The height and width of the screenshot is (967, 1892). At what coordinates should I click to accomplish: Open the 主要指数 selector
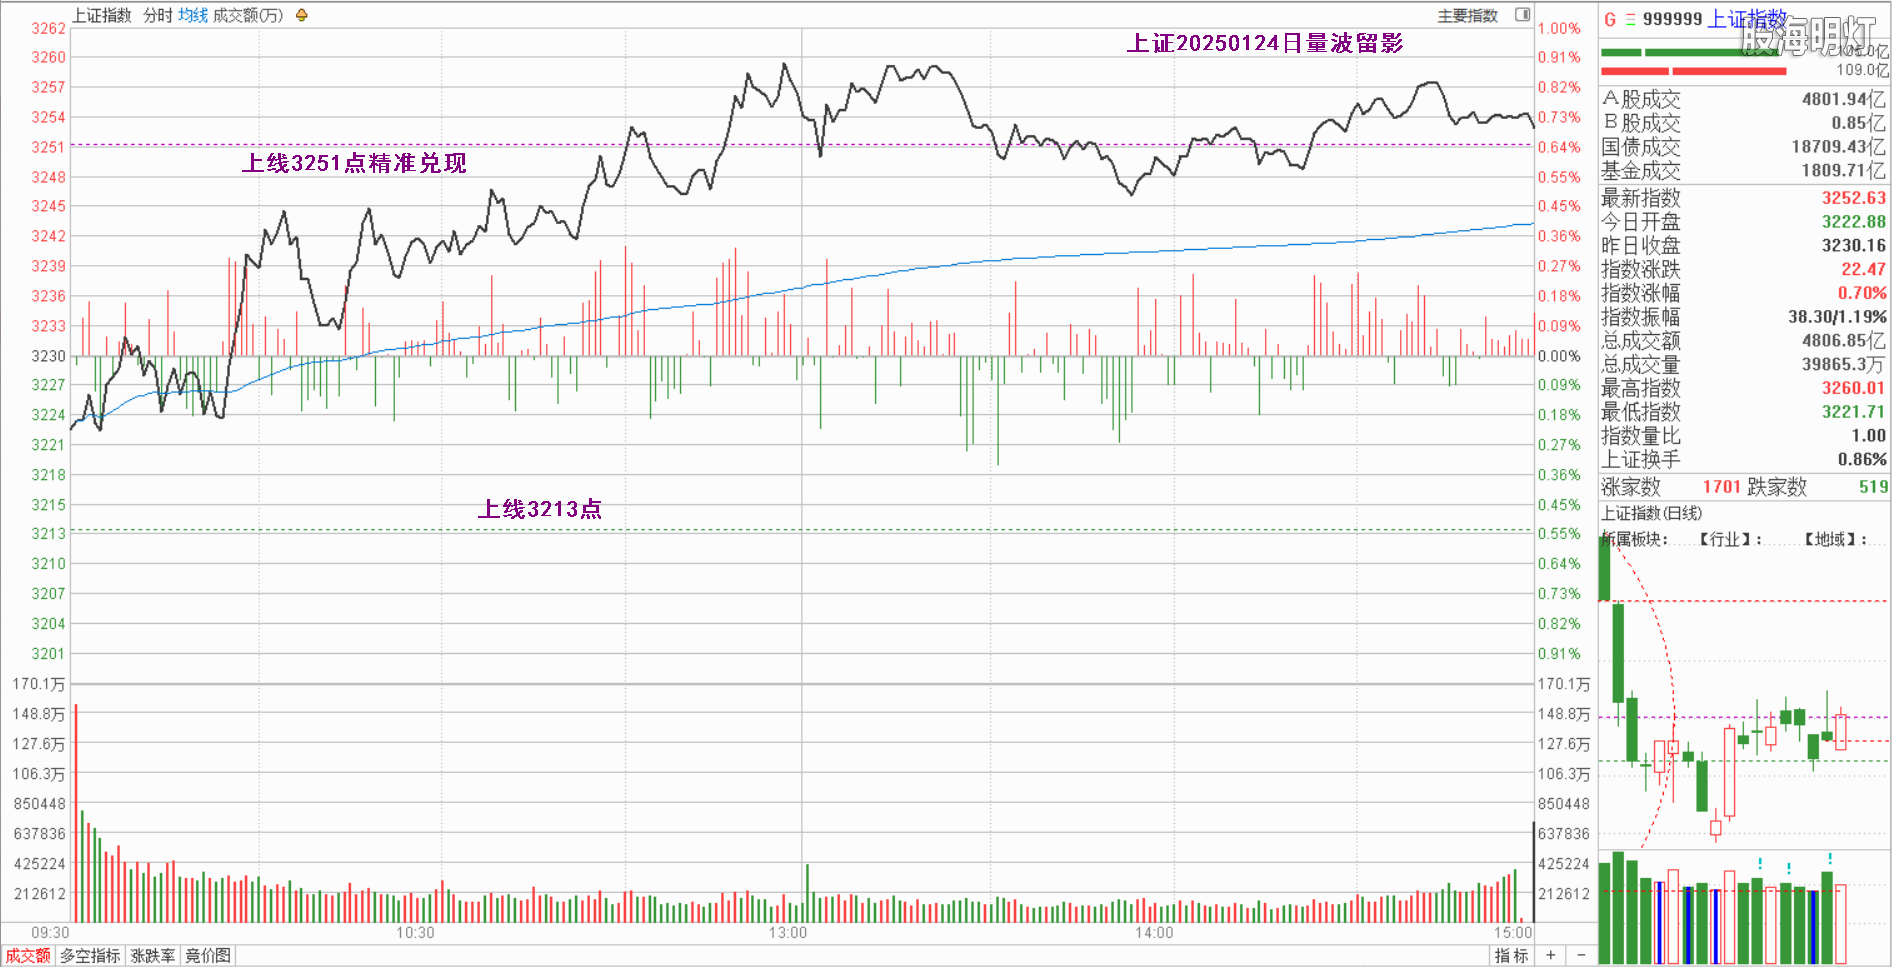pyautogui.click(x=1468, y=15)
